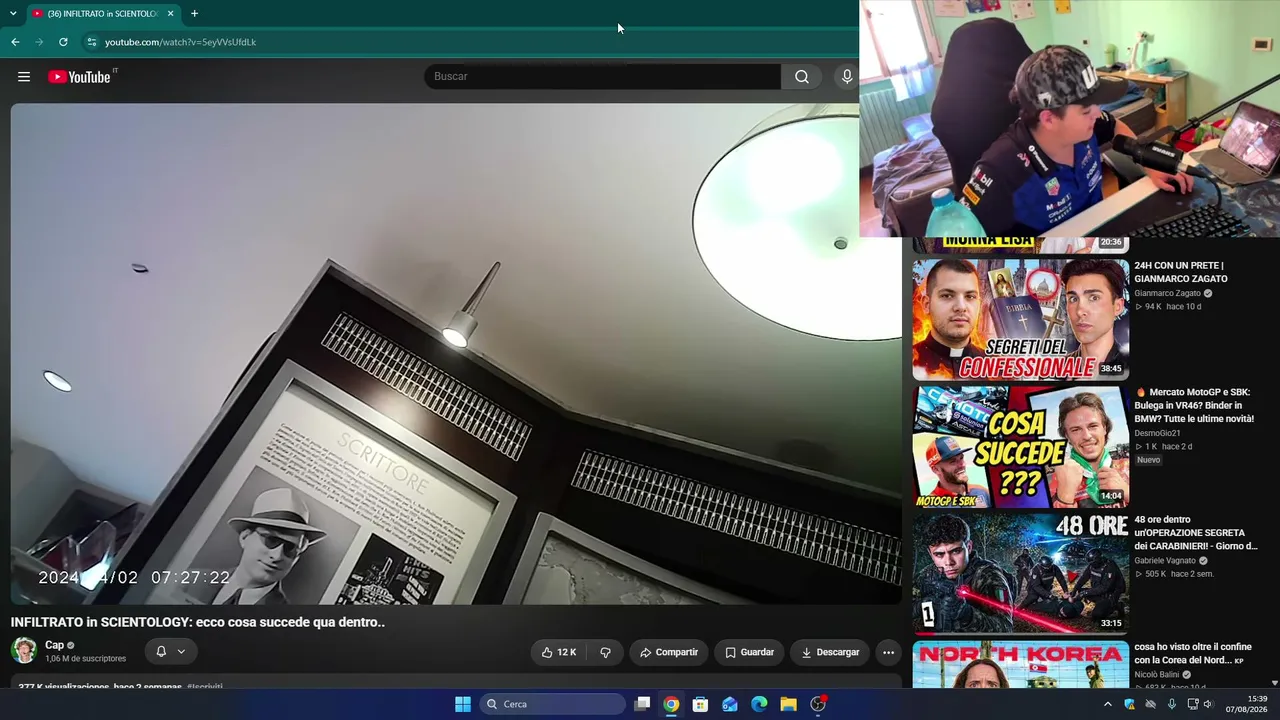Save the video with Guardar
This screenshot has width=1280, height=720.
click(750, 652)
